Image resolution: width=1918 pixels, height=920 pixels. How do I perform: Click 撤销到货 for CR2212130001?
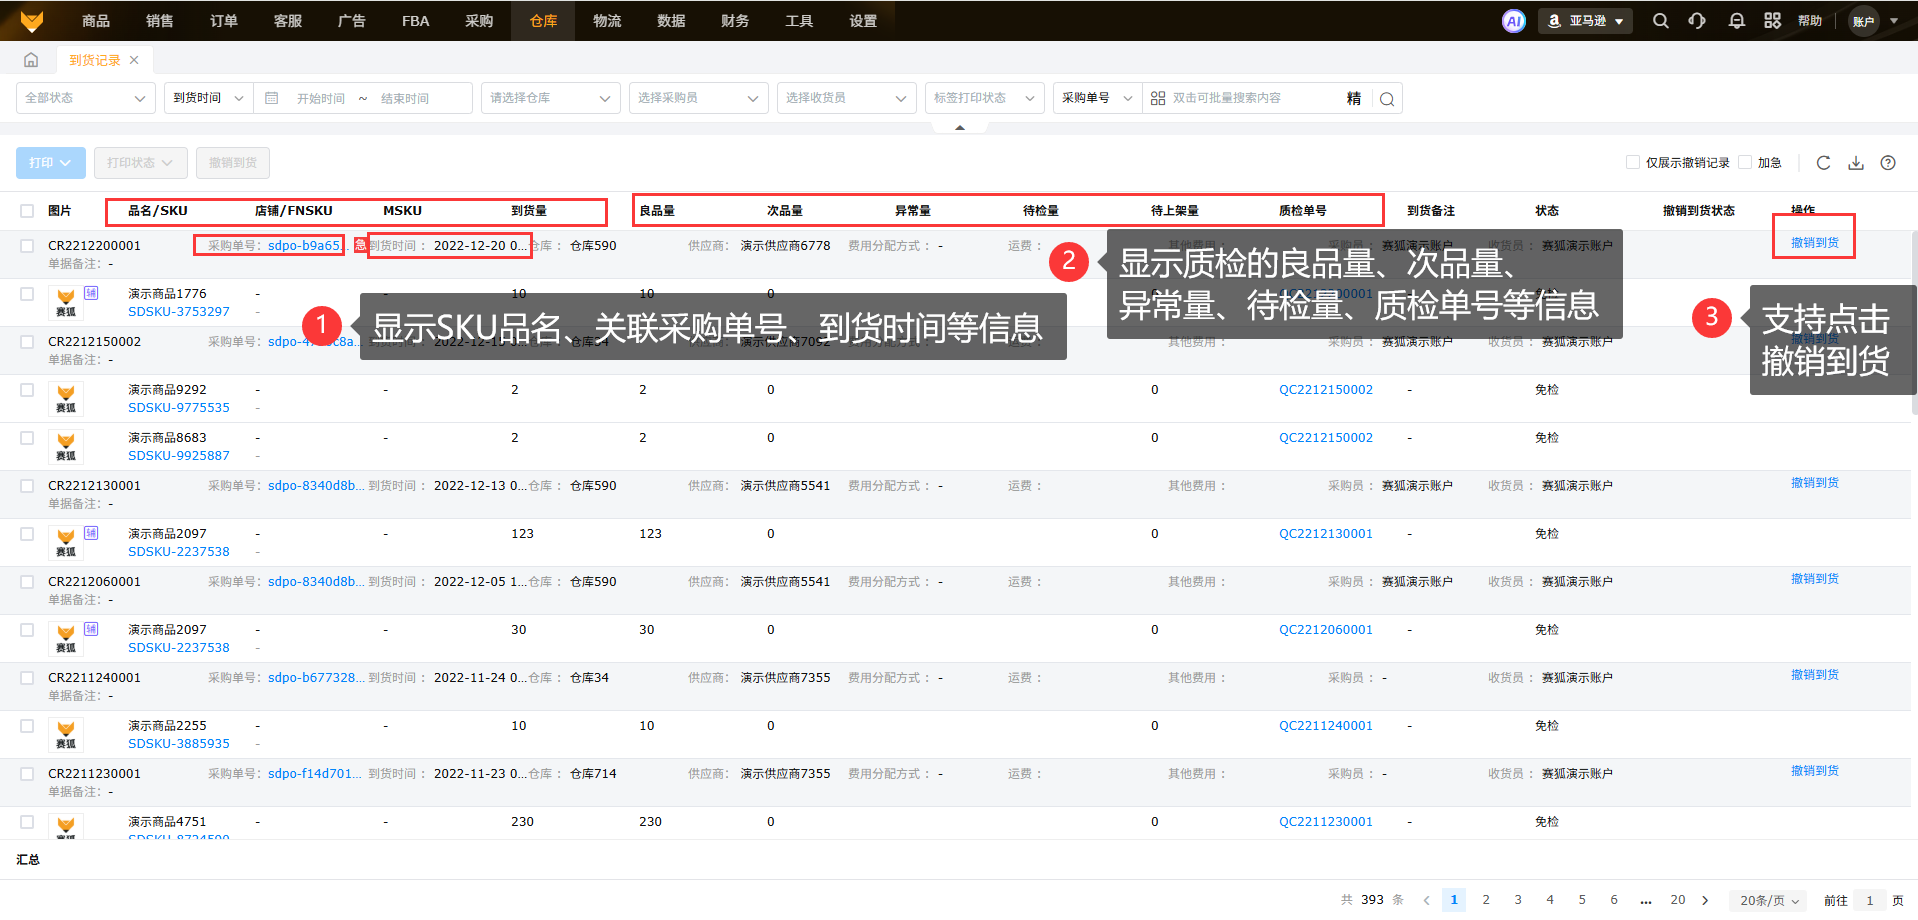[x=1814, y=483]
